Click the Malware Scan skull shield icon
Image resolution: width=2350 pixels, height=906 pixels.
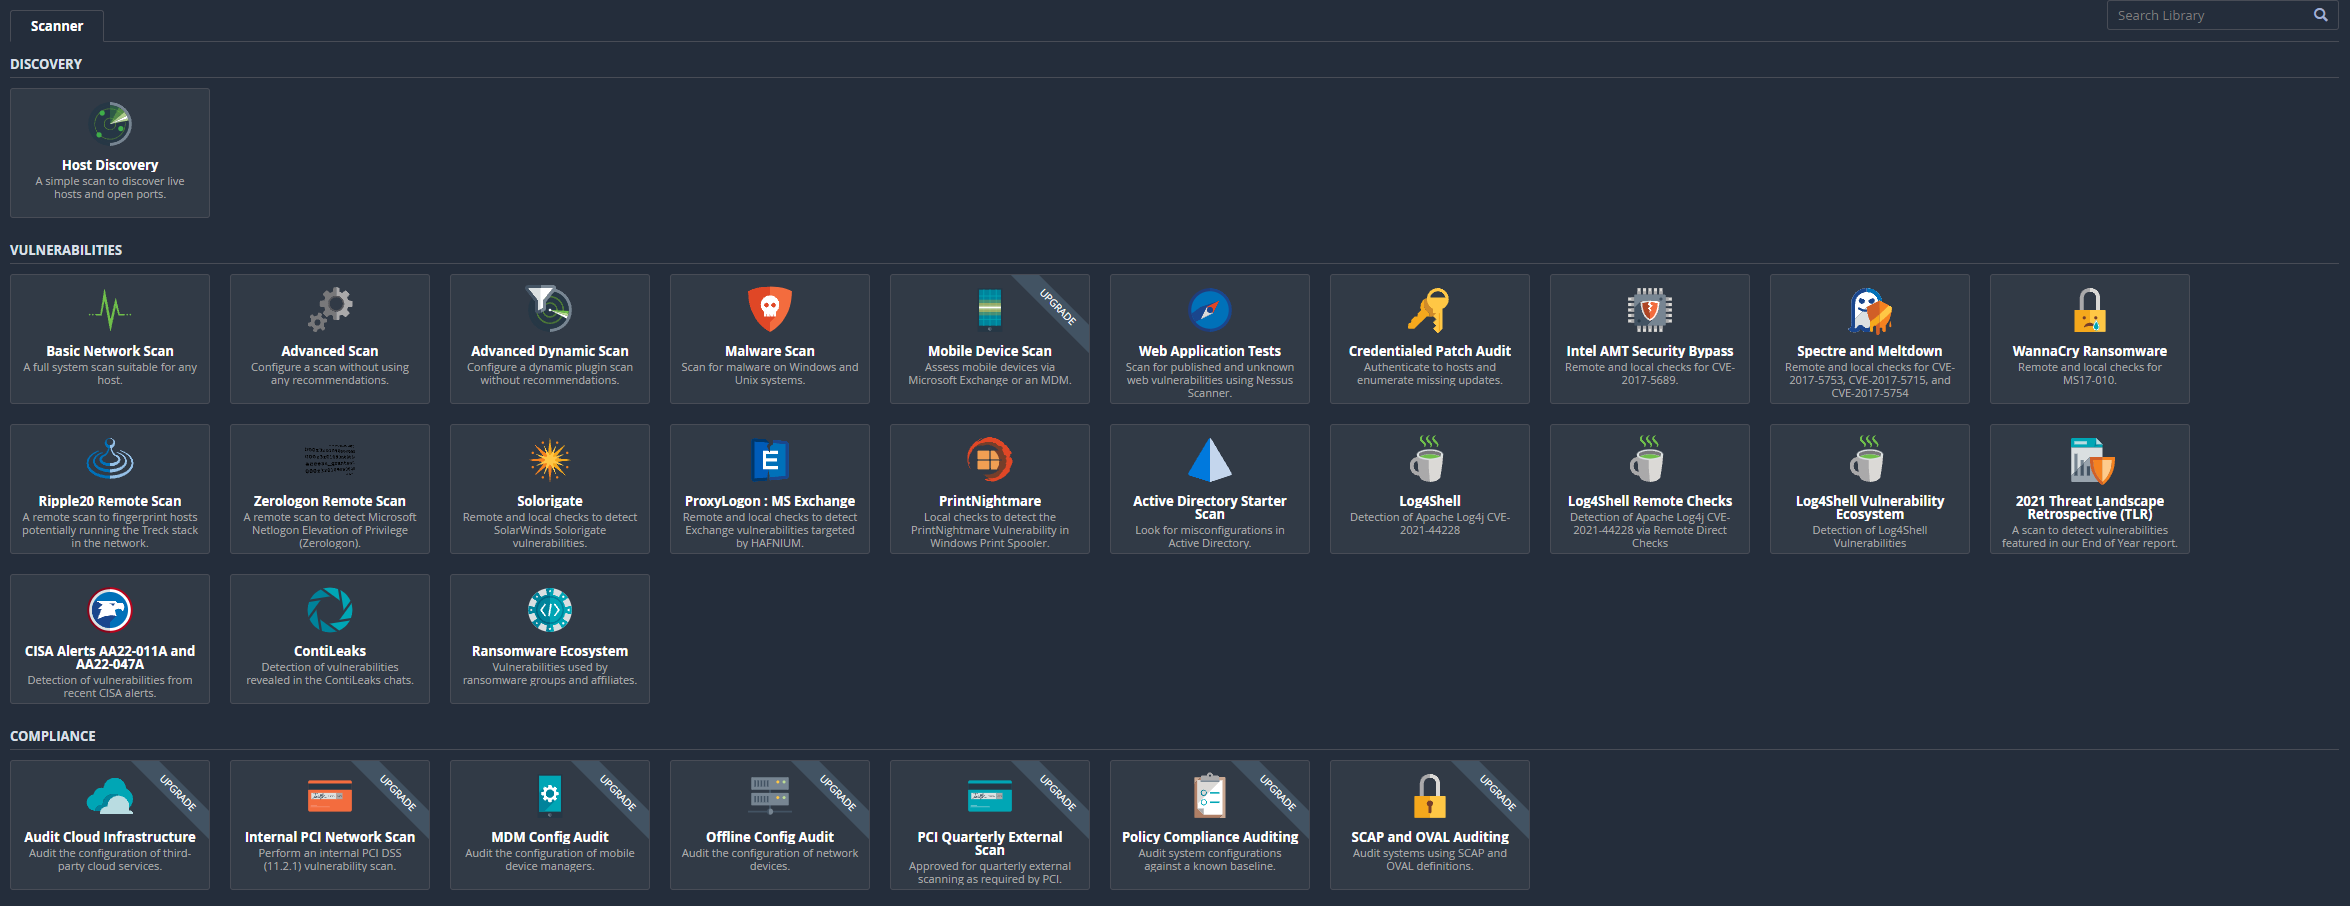pyautogui.click(x=770, y=309)
